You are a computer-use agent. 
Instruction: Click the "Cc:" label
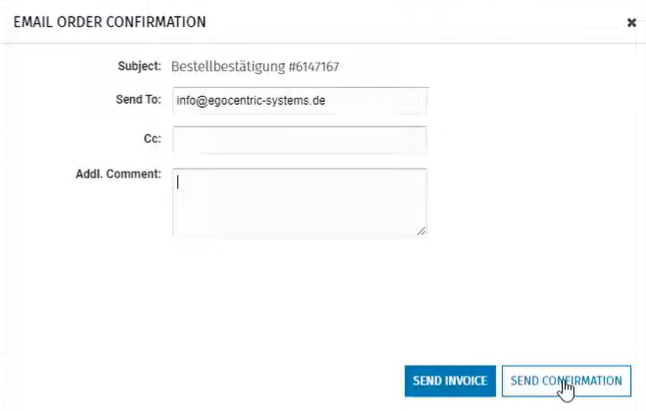152,140
